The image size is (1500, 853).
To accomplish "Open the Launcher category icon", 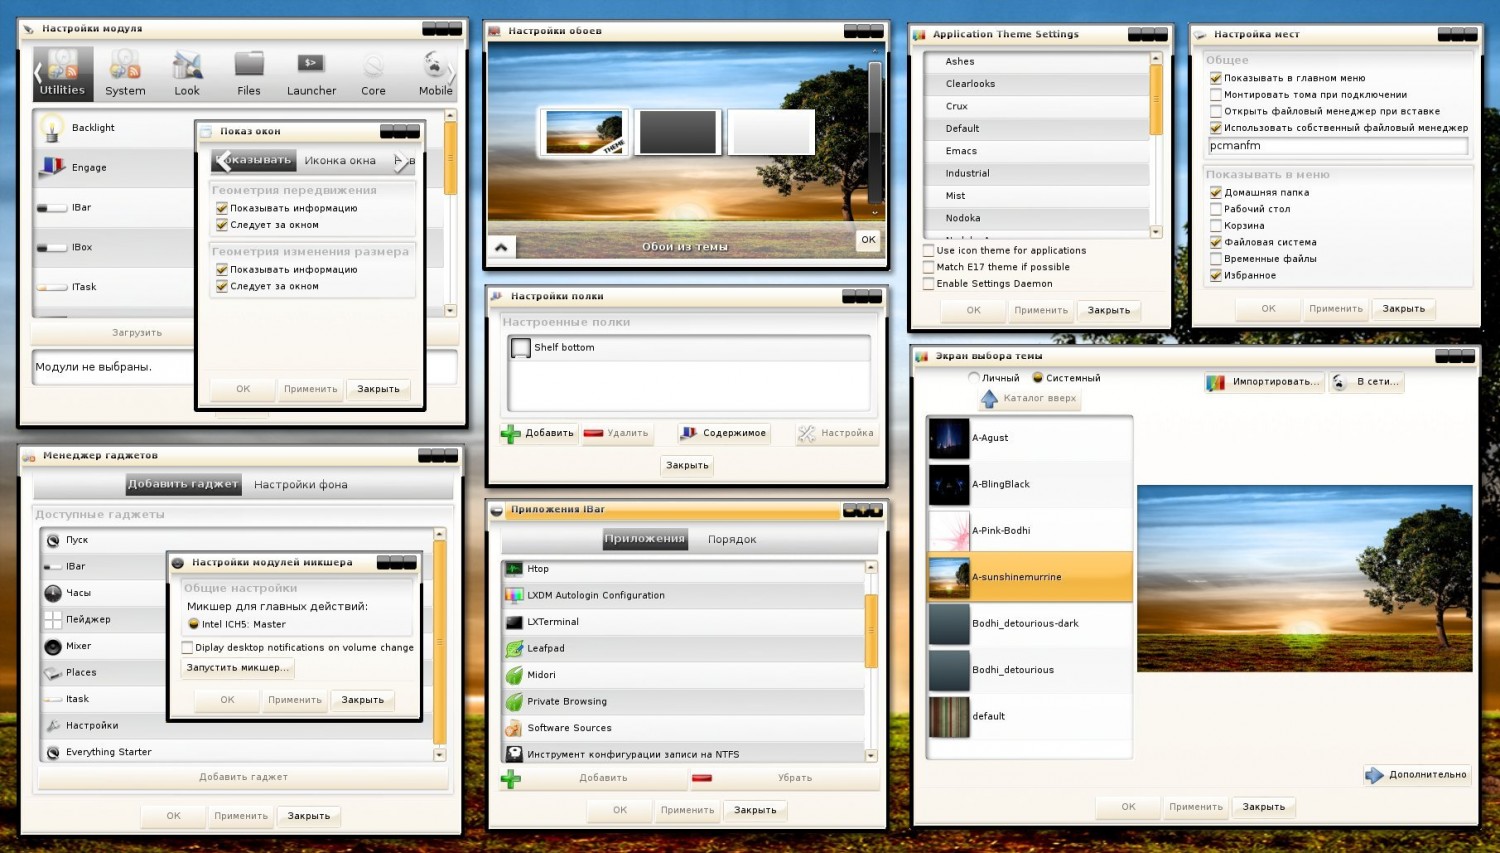I will (311, 72).
